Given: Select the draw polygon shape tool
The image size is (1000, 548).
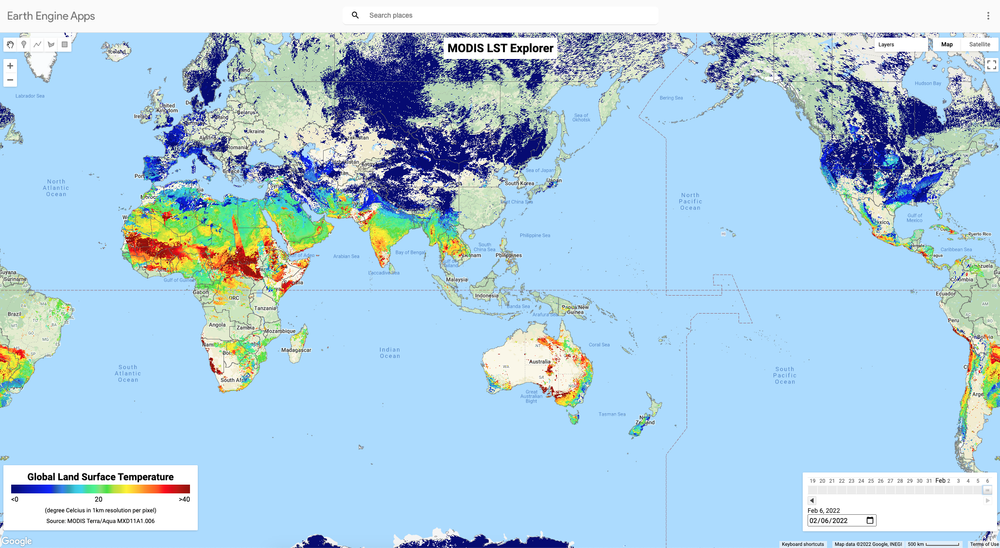Looking at the screenshot, I should [x=50, y=45].
